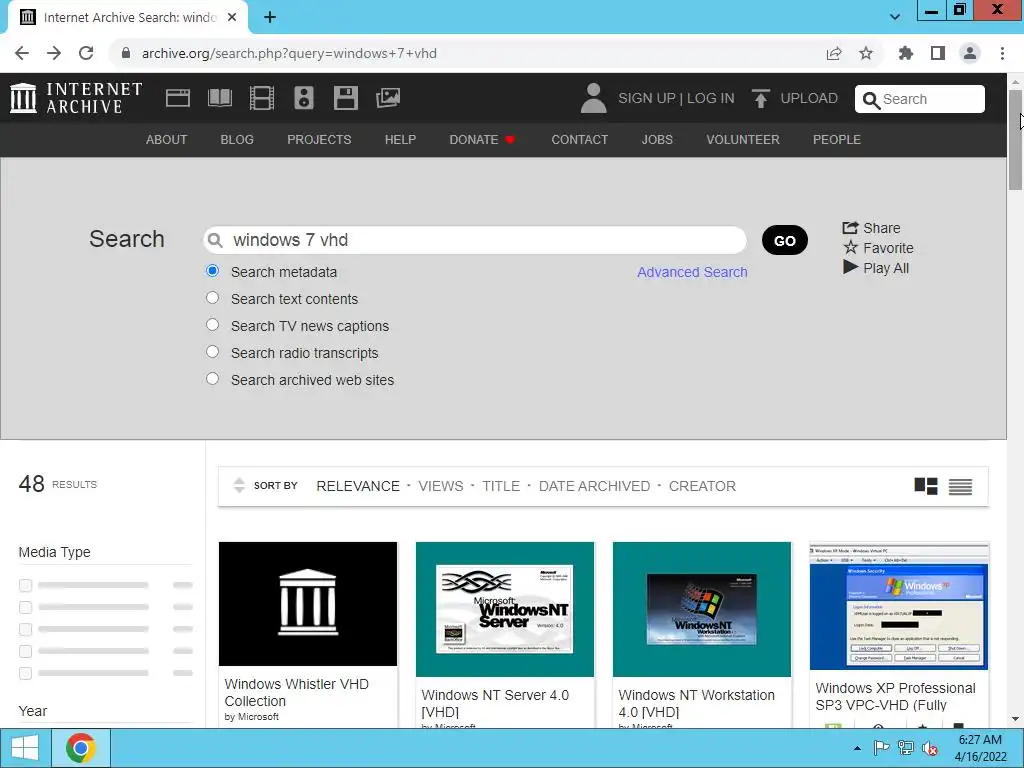Open Chrome tab search dropdown arrow
The width and height of the screenshot is (1024, 768).
coord(895,17)
